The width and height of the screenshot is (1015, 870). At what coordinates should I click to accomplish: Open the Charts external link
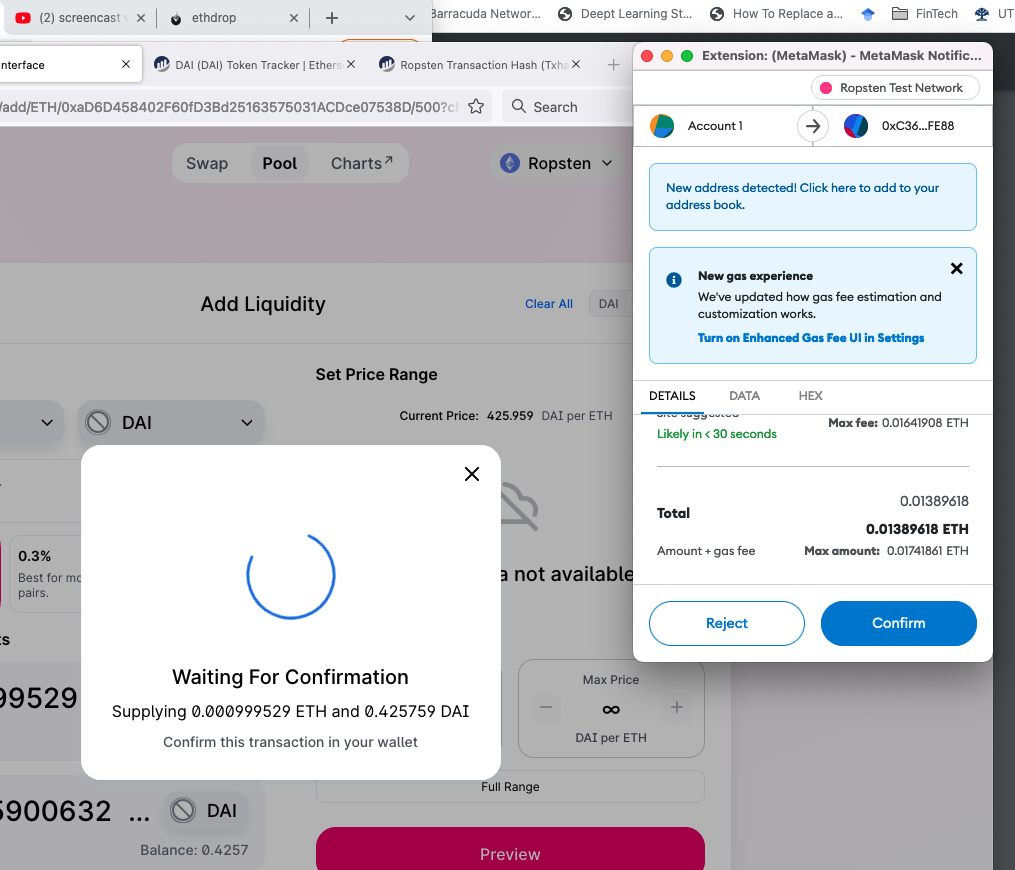[x=361, y=163]
